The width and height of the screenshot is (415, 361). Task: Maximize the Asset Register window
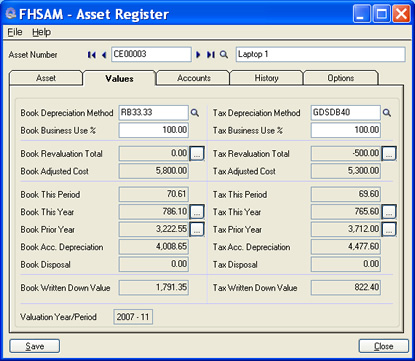coord(381,14)
